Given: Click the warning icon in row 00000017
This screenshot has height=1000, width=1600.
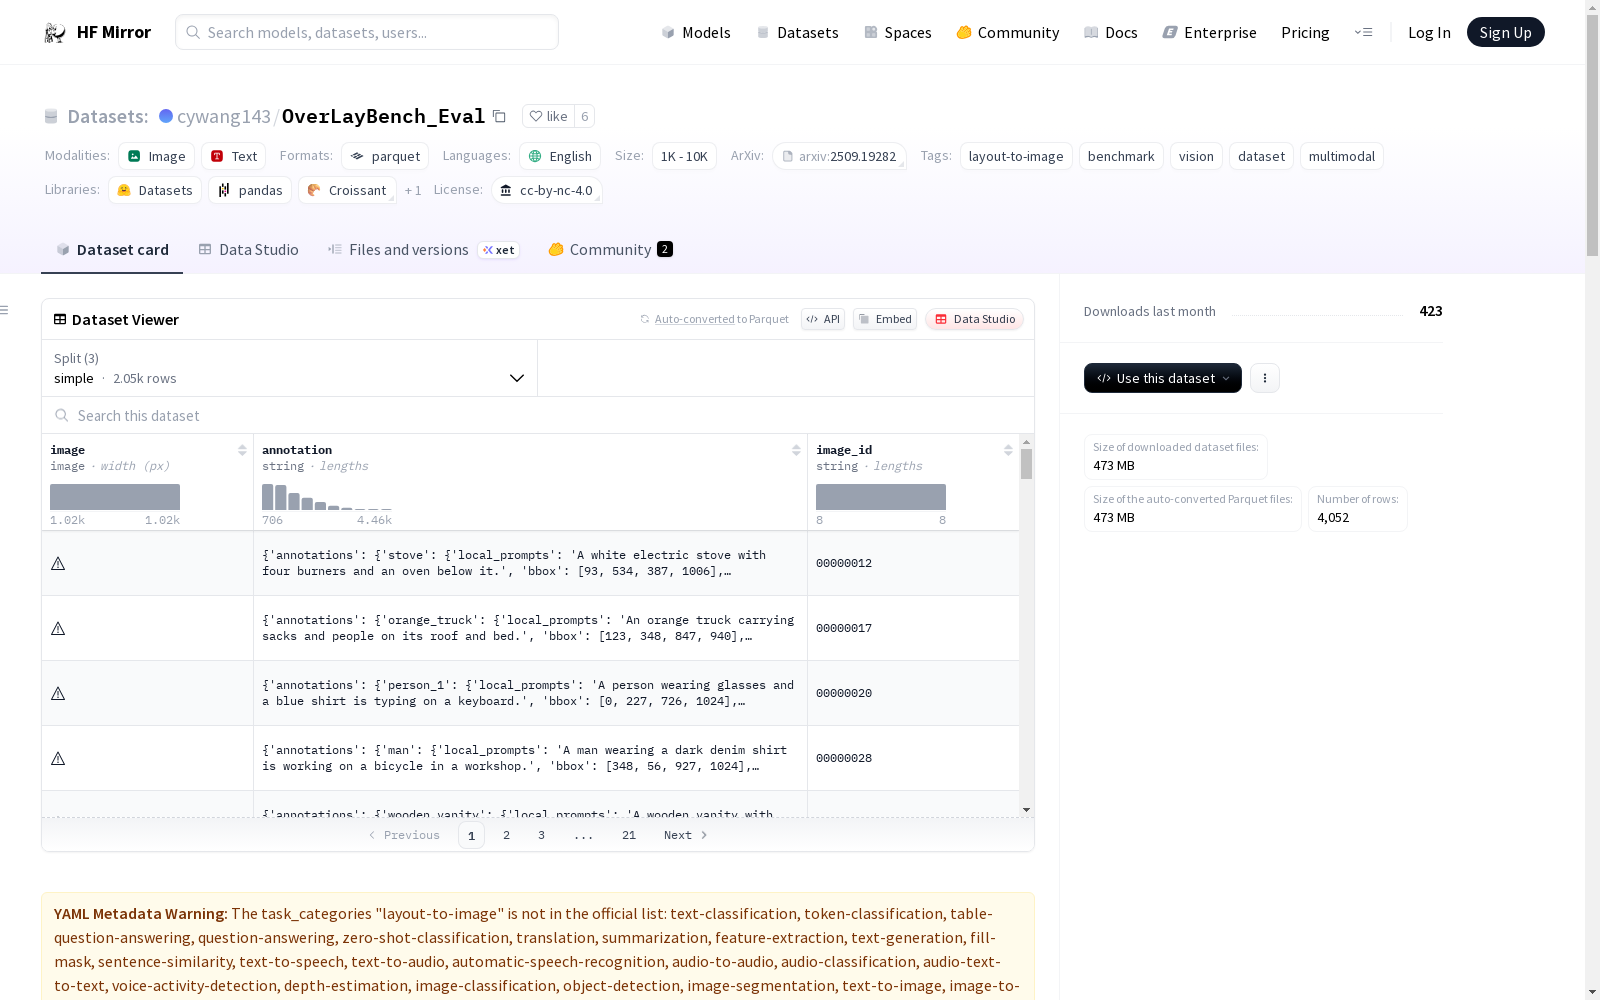Looking at the screenshot, I should point(58,629).
